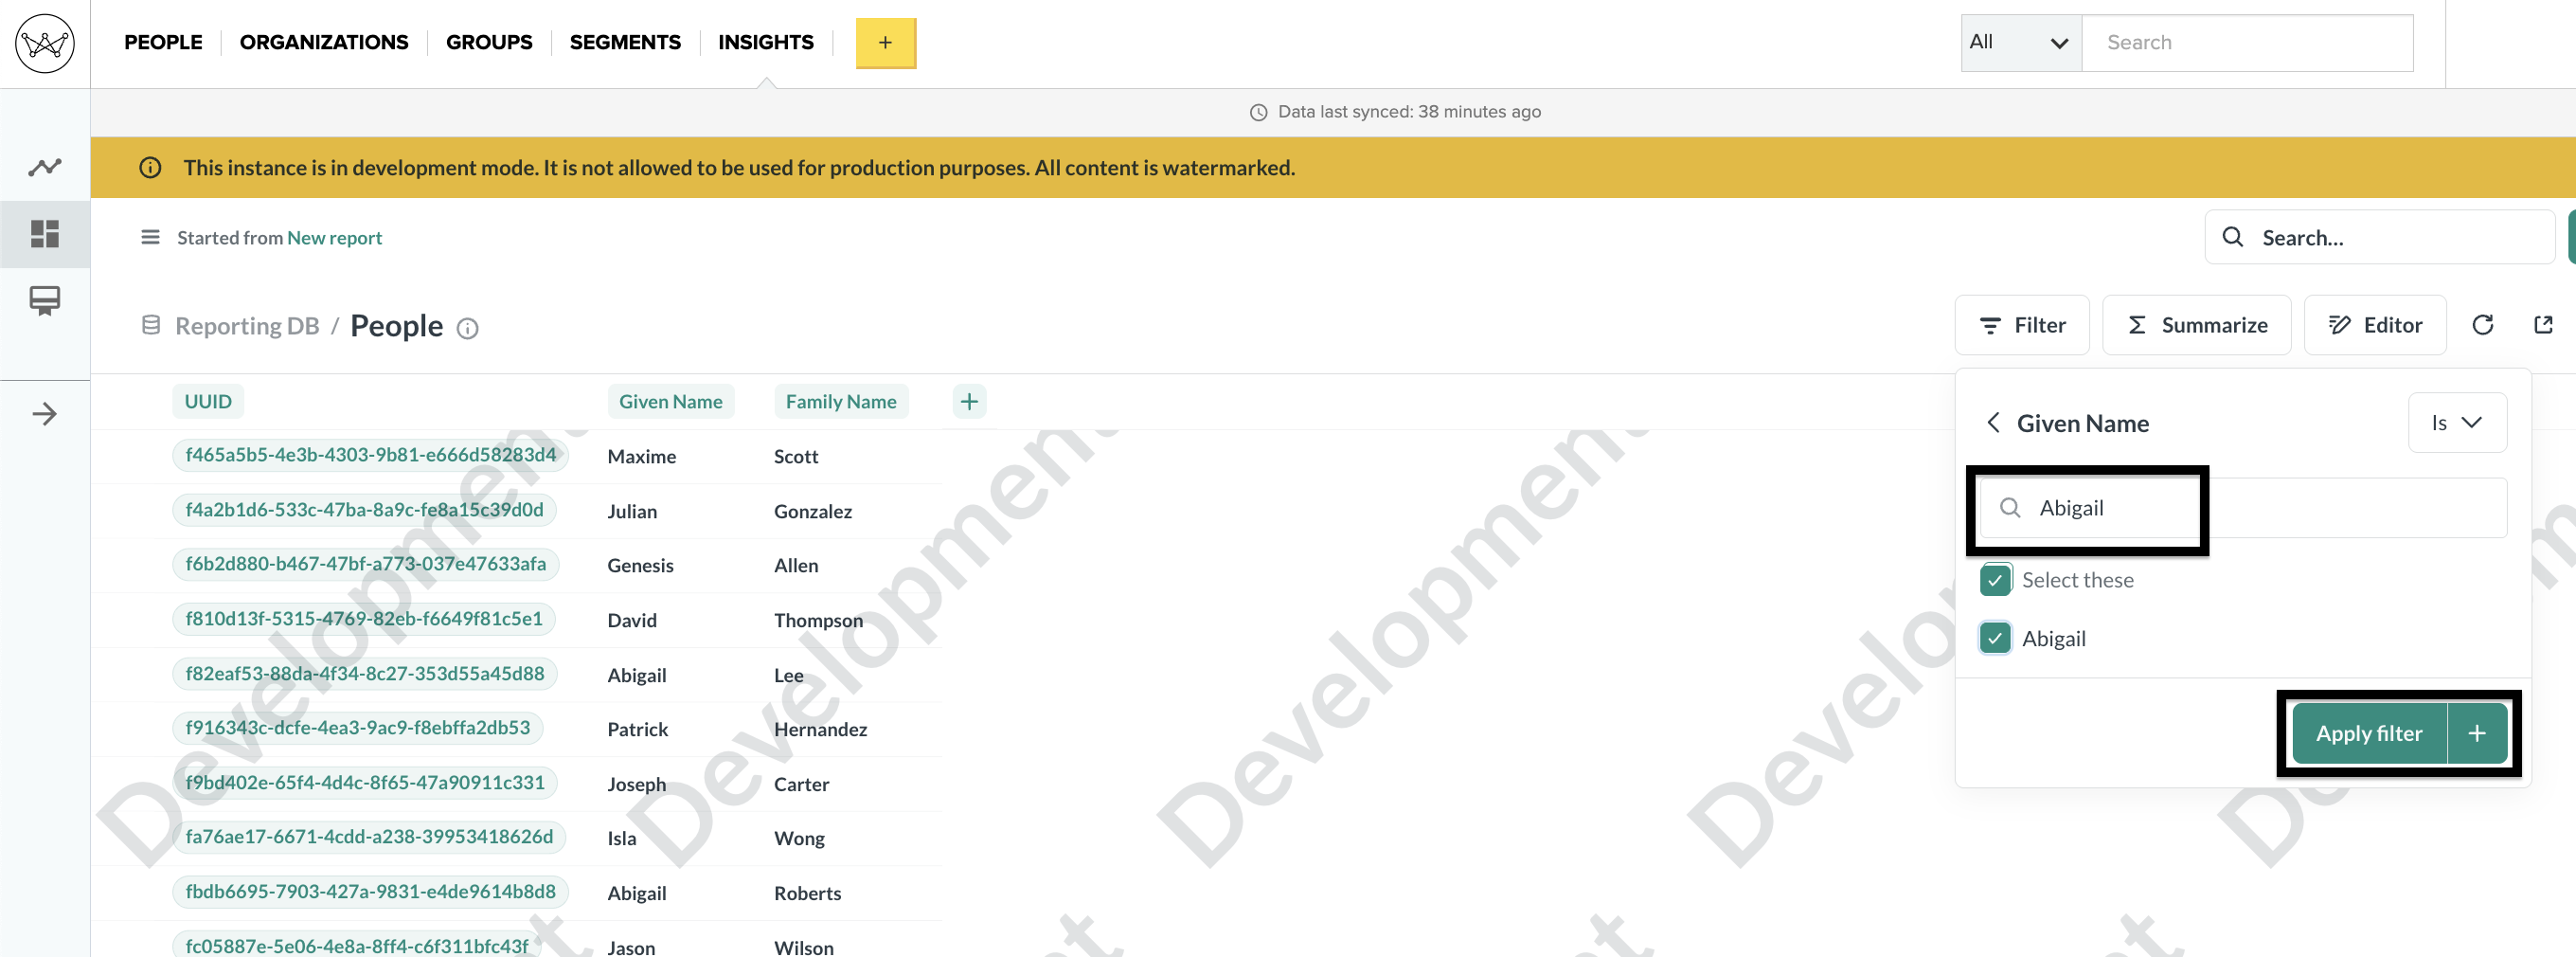Open UUID f465a5b5-4e3b-4303-9b81-e666d58283d4
The height and width of the screenshot is (957, 2576).
tap(371, 455)
